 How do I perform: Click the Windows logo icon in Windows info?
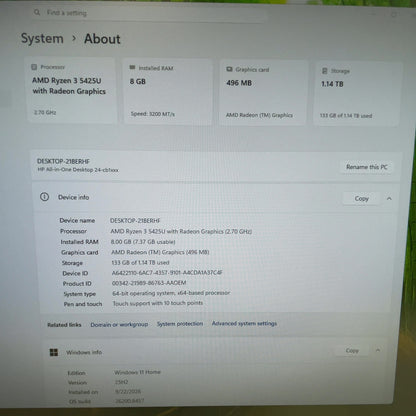tap(54, 352)
